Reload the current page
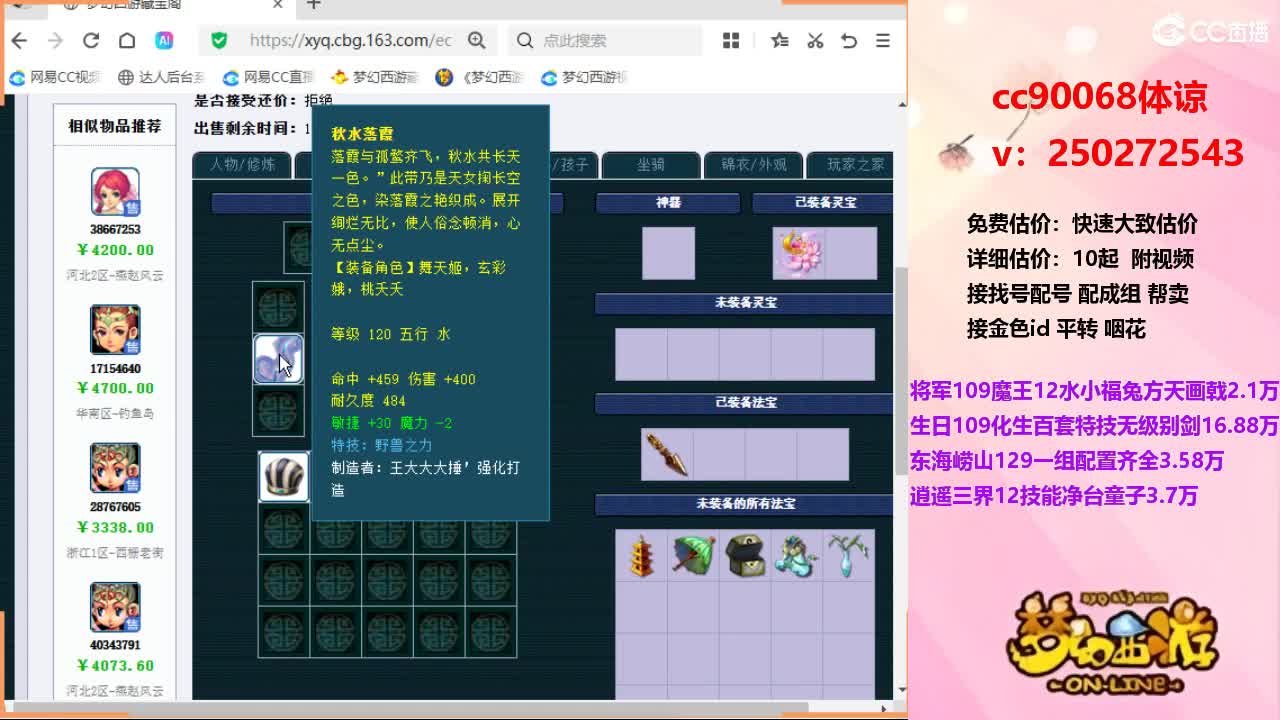The height and width of the screenshot is (720, 1280). (91, 40)
